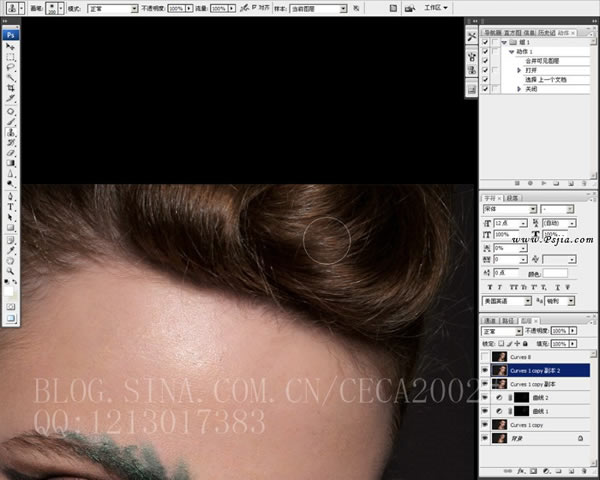Select the Dodge tool

(10, 184)
